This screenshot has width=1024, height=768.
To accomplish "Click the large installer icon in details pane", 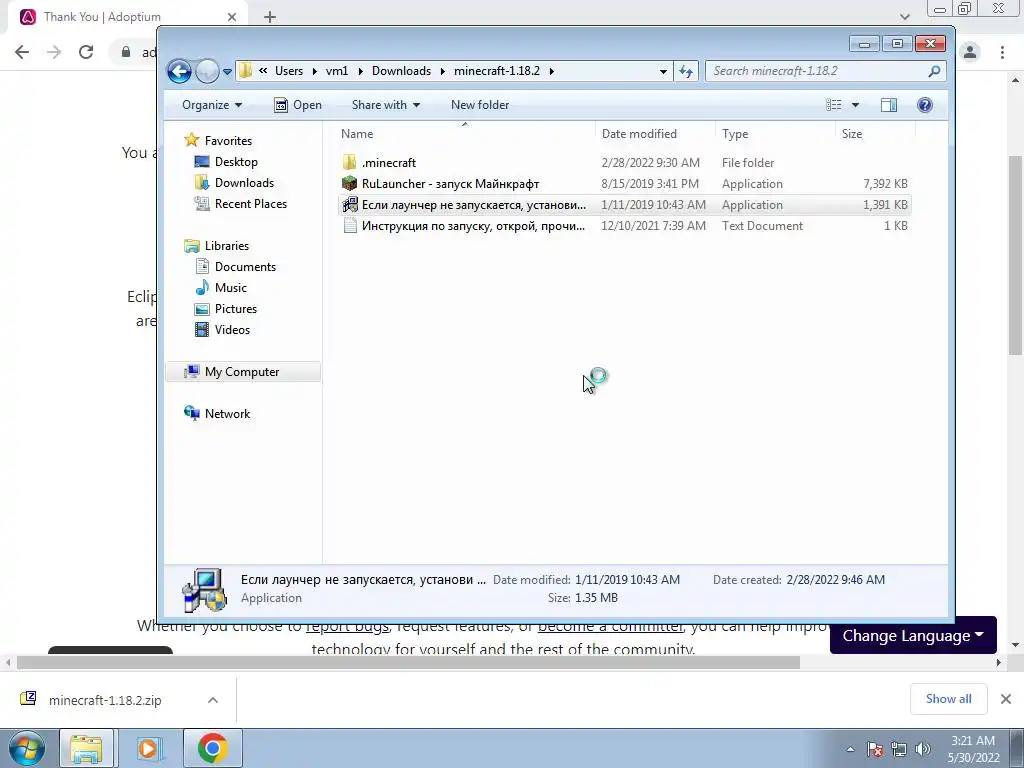I will [204, 590].
